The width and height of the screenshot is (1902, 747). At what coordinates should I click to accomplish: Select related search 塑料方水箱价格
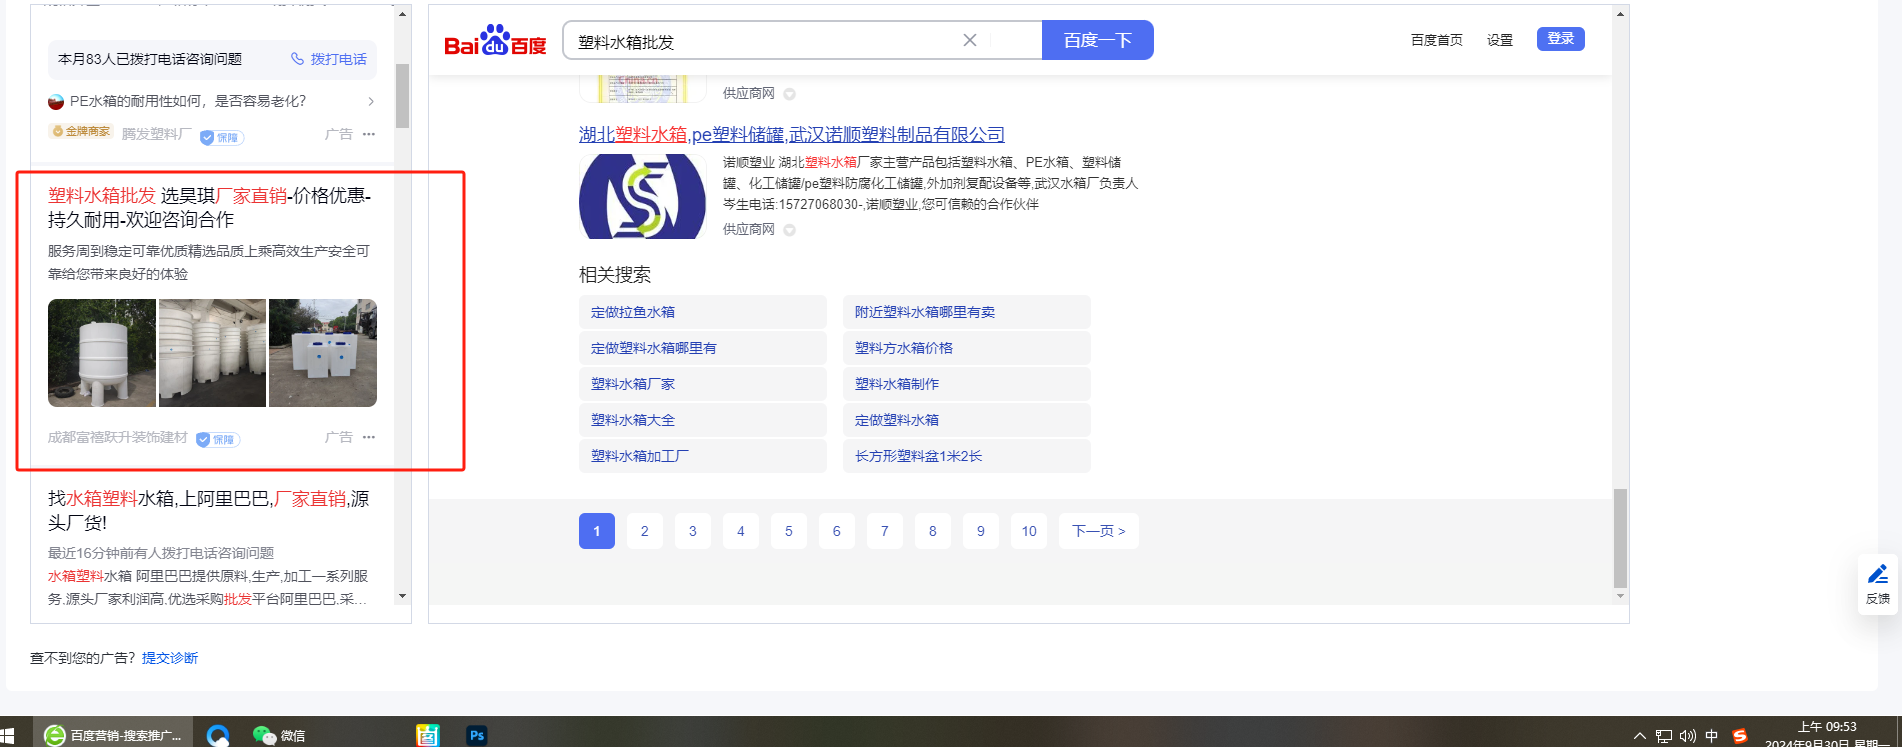966,348
